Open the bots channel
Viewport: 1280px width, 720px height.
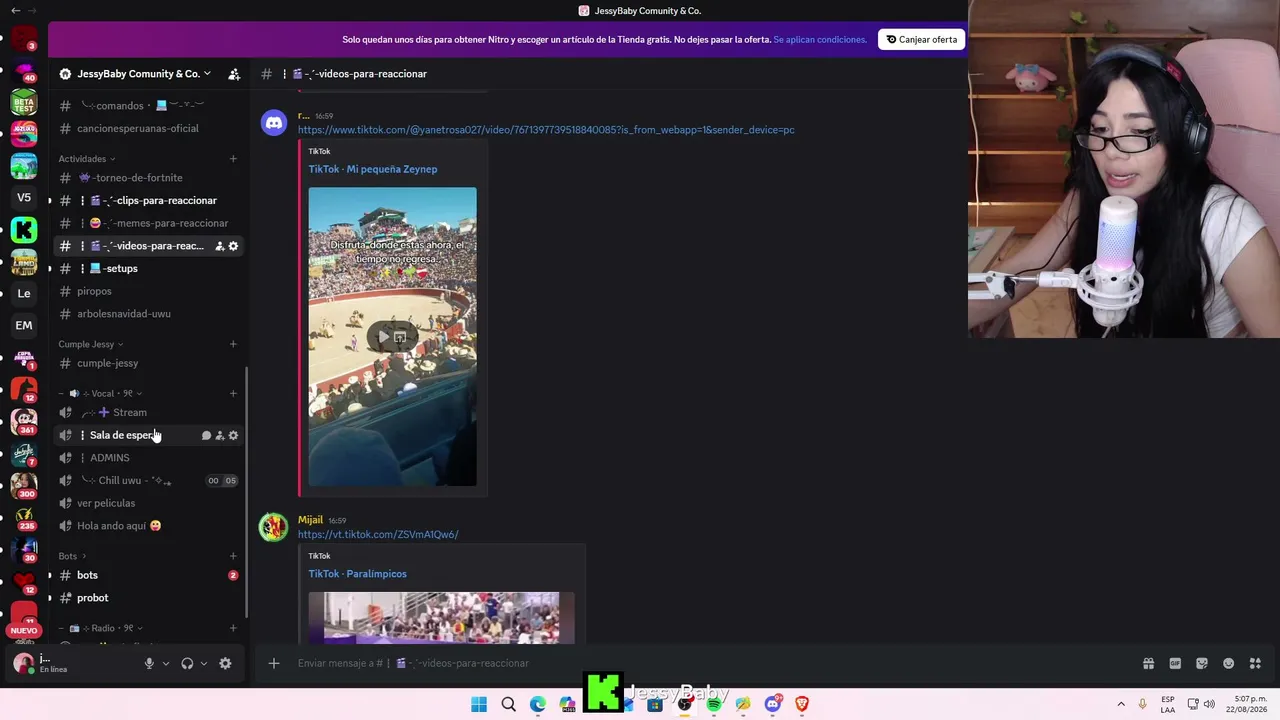(x=147, y=575)
